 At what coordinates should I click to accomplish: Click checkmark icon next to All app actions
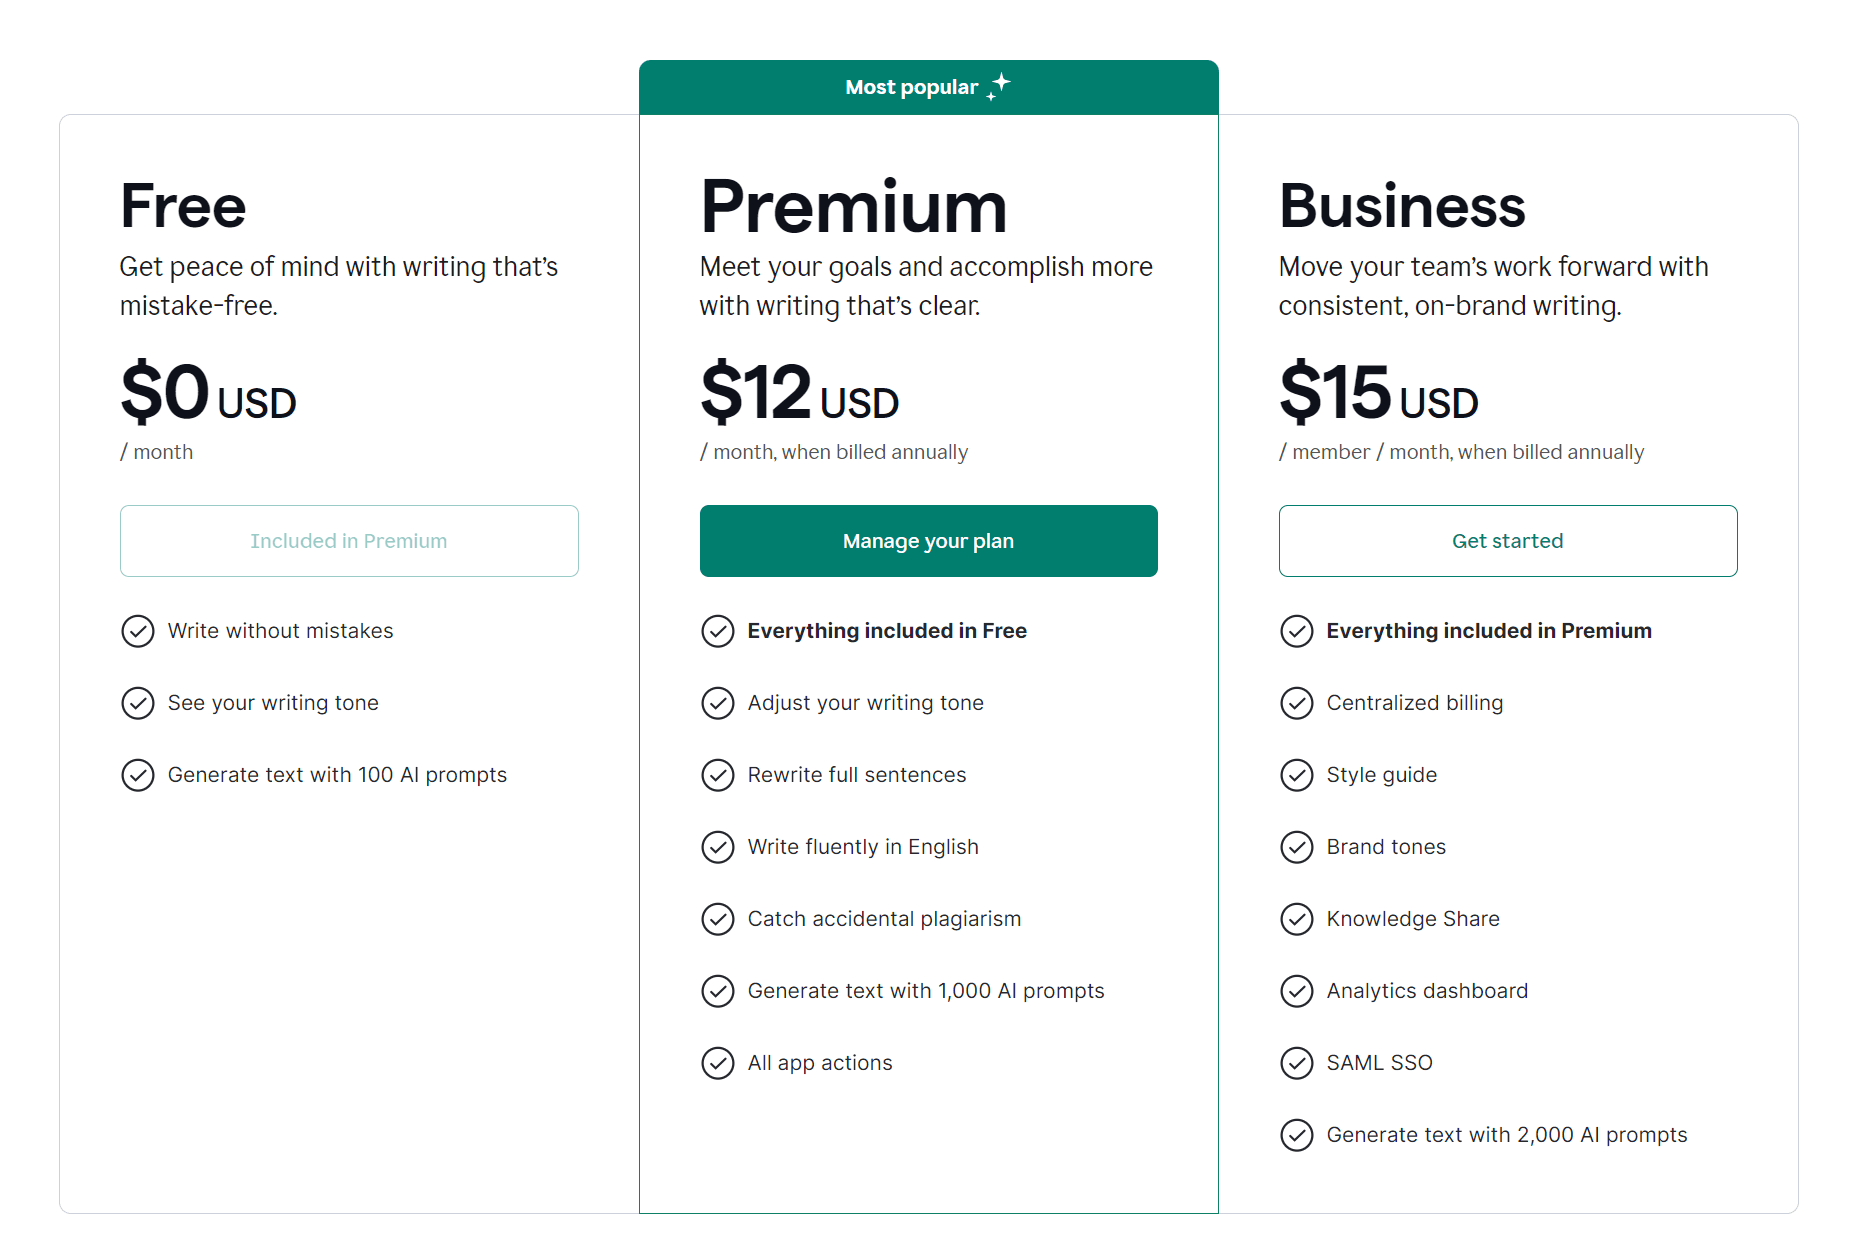[718, 1063]
